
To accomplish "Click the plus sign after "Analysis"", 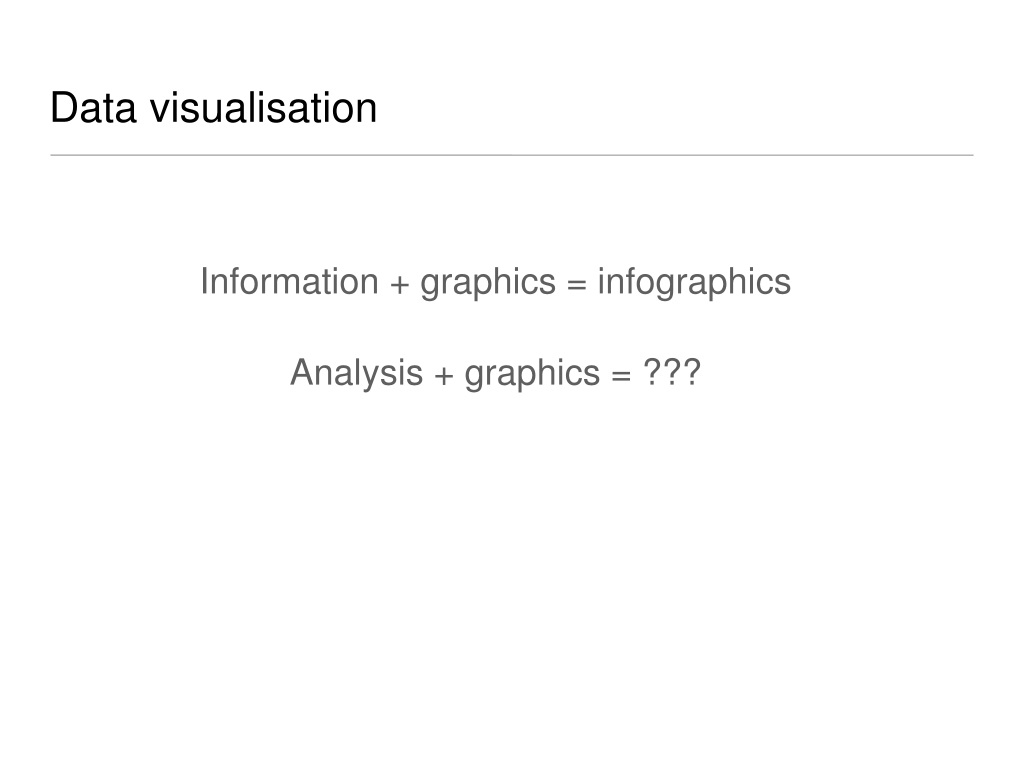I will click(x=444, y=376).
